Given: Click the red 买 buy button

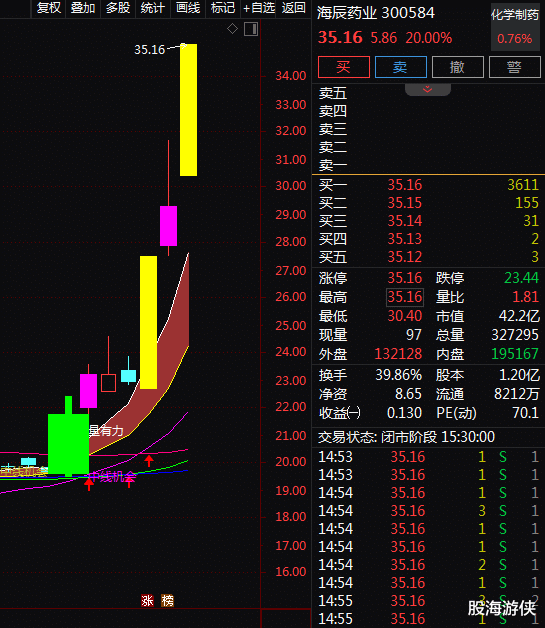Looking at the screenshot, I should (344, 67).
